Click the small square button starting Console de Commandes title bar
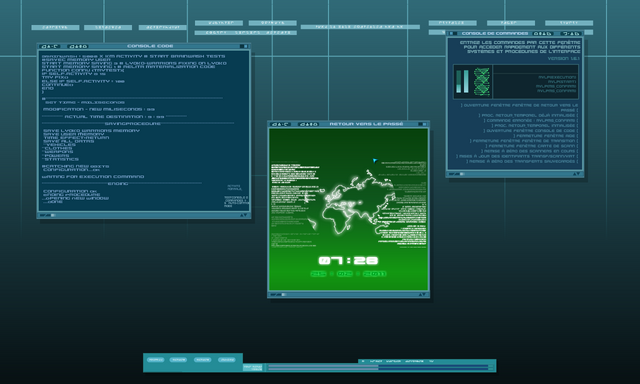The height and width of the screenshot is (384, 640). tap(453, 33)
